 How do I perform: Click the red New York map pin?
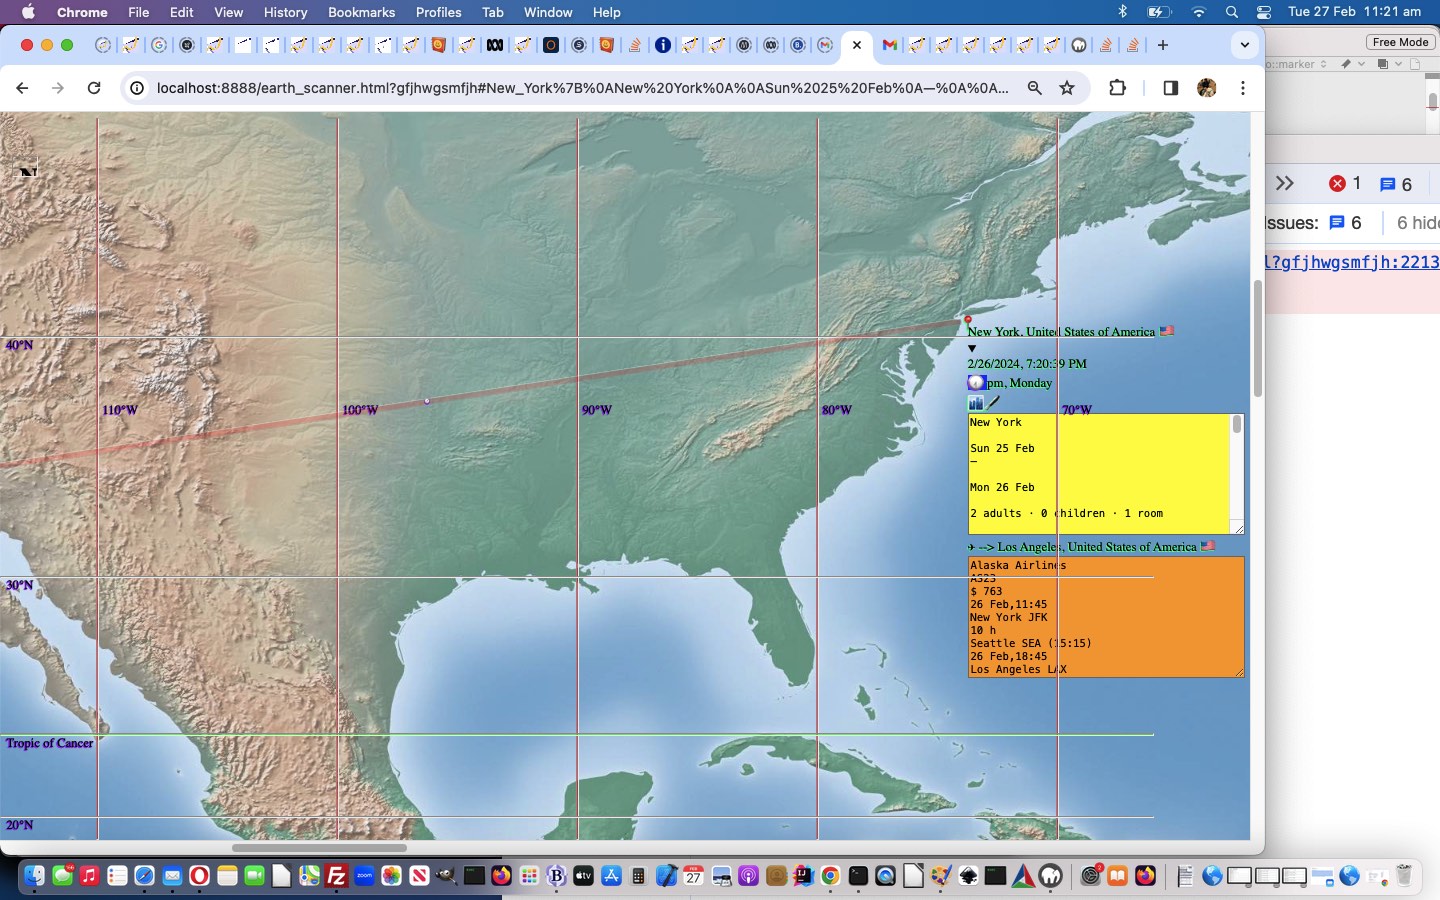(967, 321)
